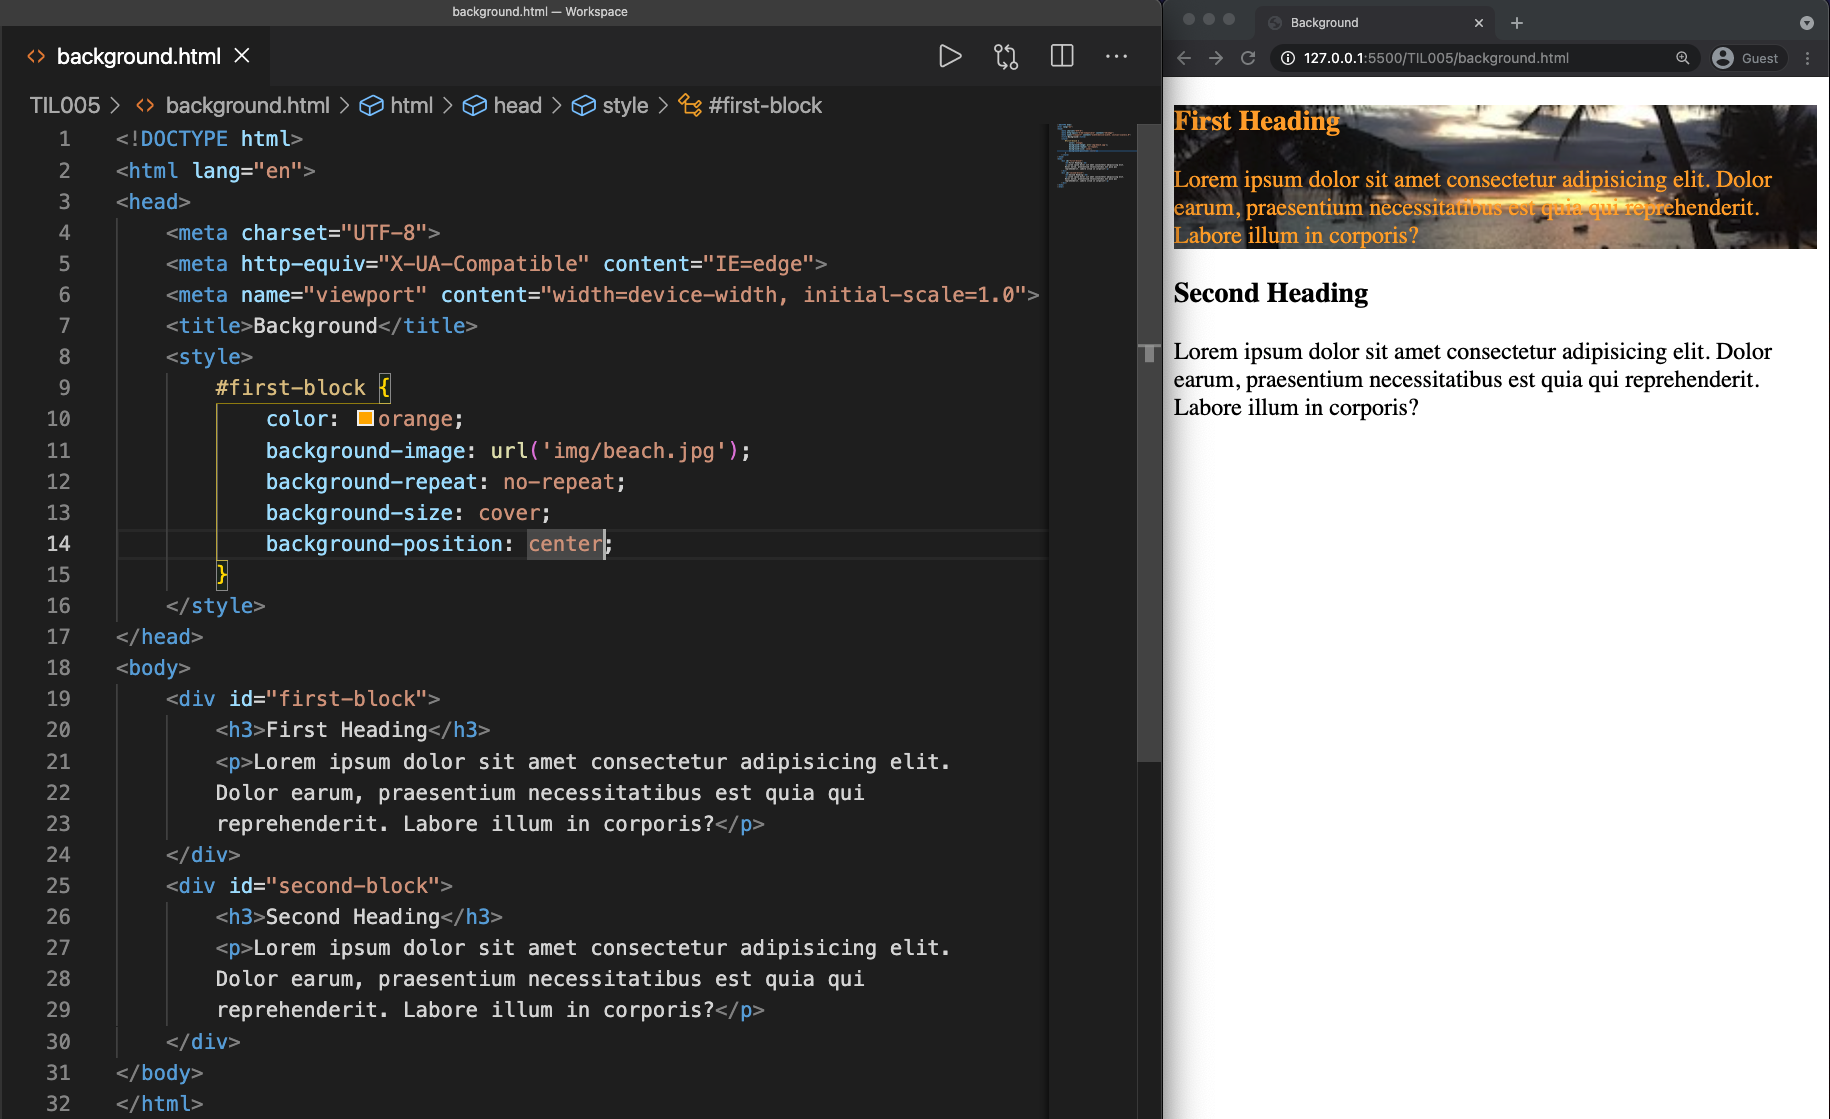Close the Background browser tab
The height and width of the screenshot is (1119, 1830).
tap(1479, 22)
